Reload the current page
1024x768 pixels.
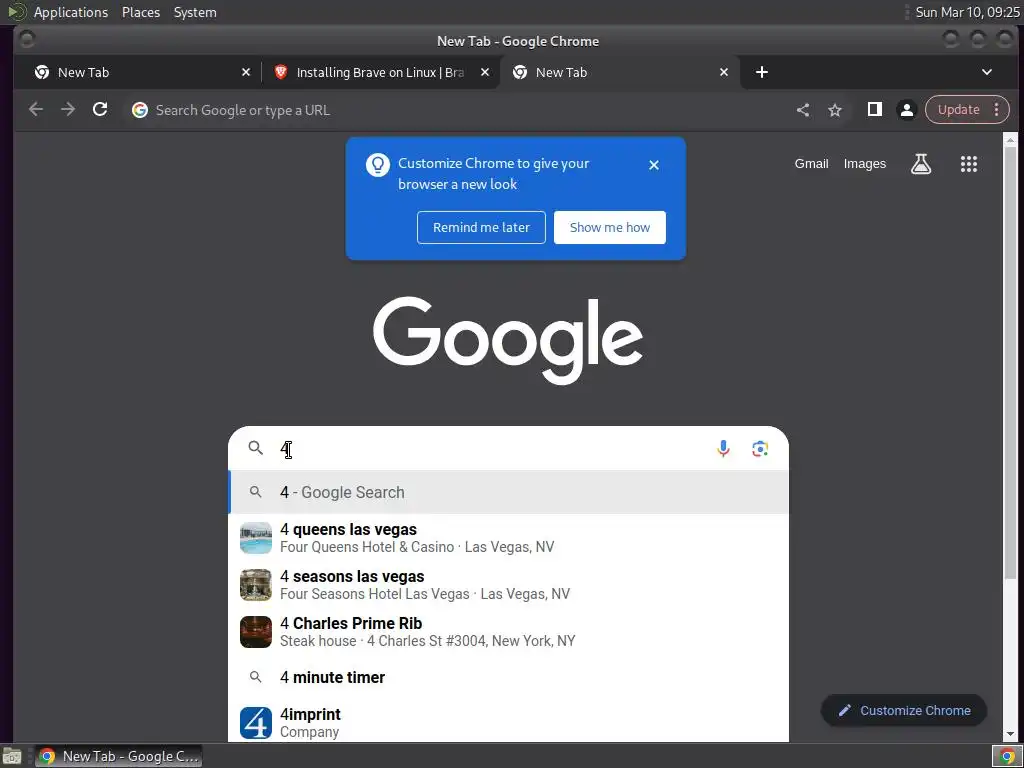[100, 110]
